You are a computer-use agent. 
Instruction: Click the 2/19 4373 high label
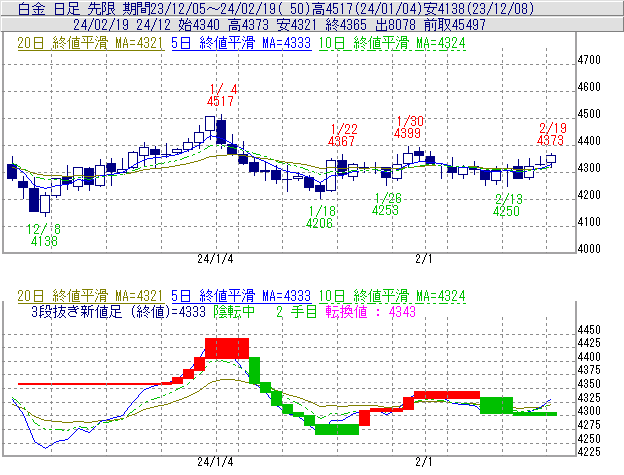pyautogui.click(x=552, y=134)
